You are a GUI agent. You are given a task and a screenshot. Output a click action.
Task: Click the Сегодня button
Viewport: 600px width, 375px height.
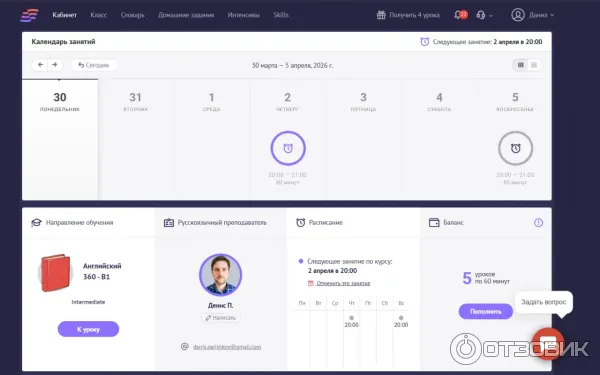click(94, 65)
